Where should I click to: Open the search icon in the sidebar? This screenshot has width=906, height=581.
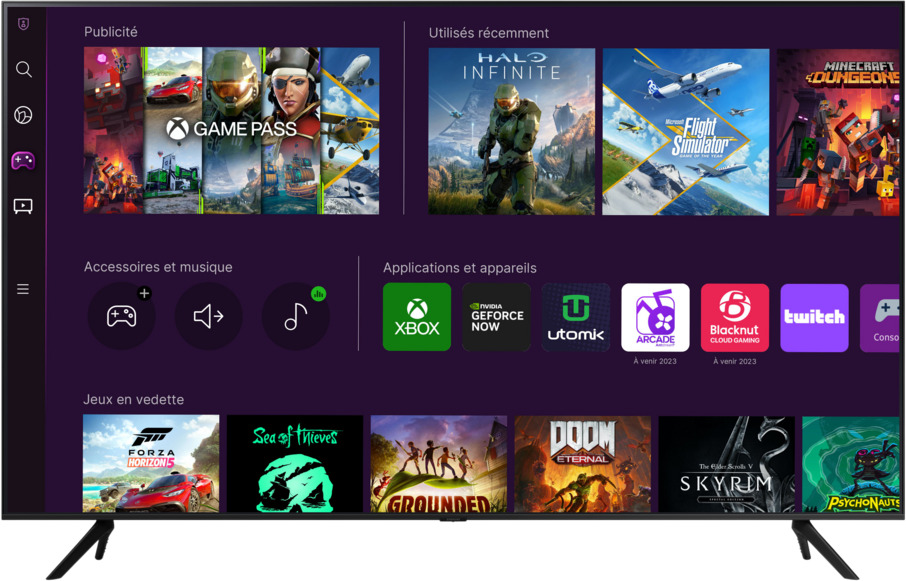coord(24,70)
